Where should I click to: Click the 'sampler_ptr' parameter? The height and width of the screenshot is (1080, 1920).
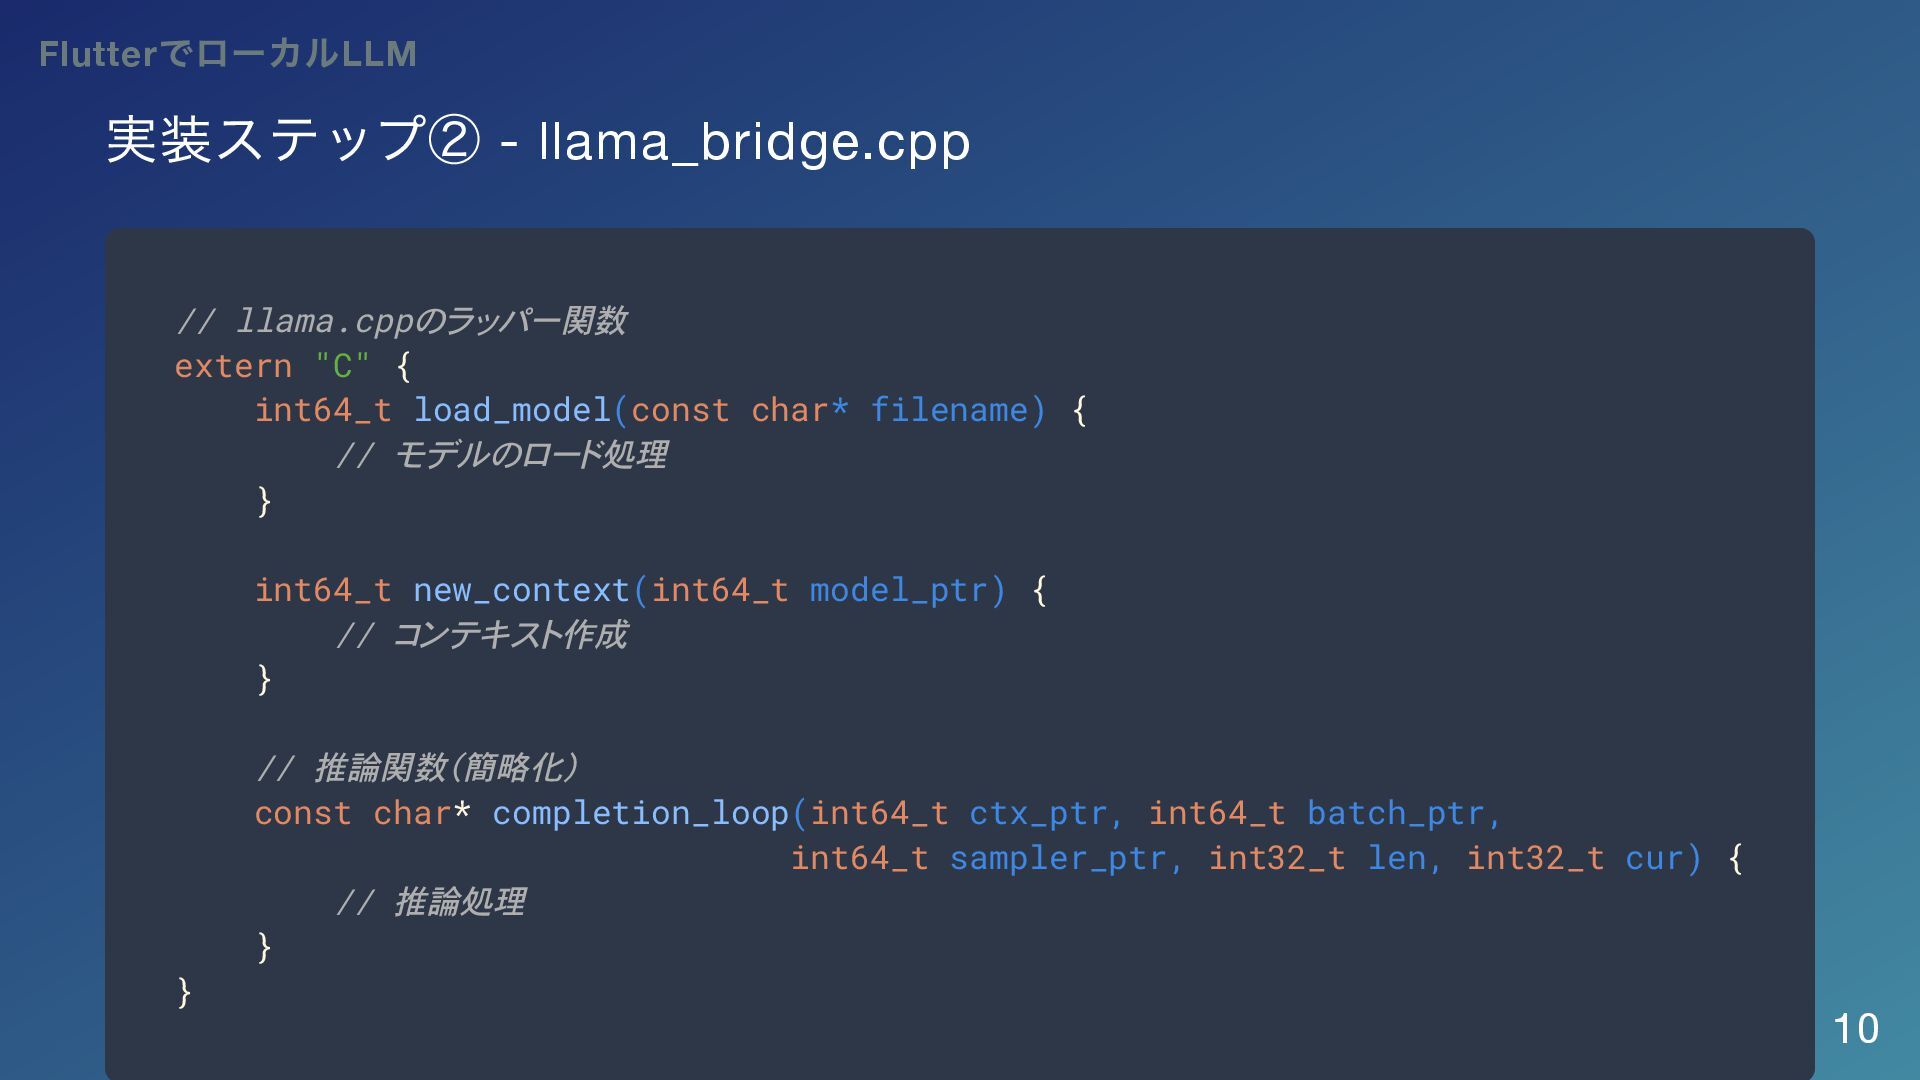pyautogui.click(x=1057, y=858)
